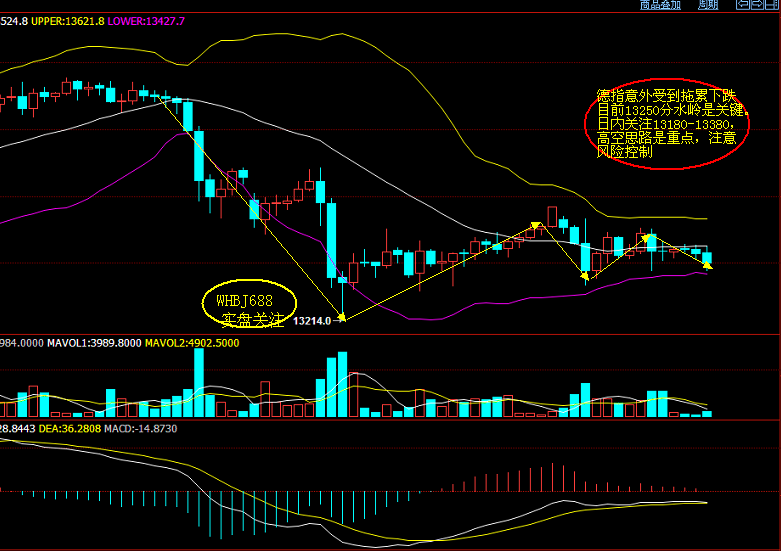Open the 商品叠加 overlay link
Screen dimensions: 781x551
pos(660,5)
